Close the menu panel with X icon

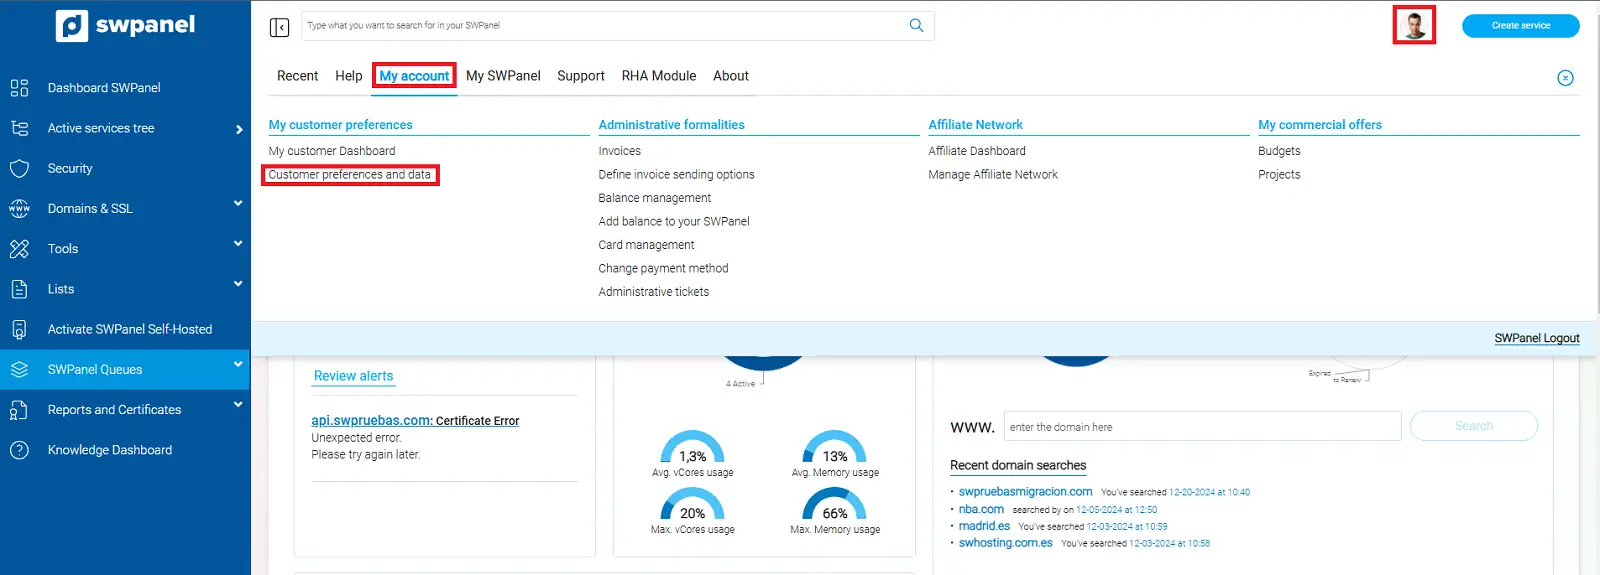pyautogui.click(x=1565, y=78)
